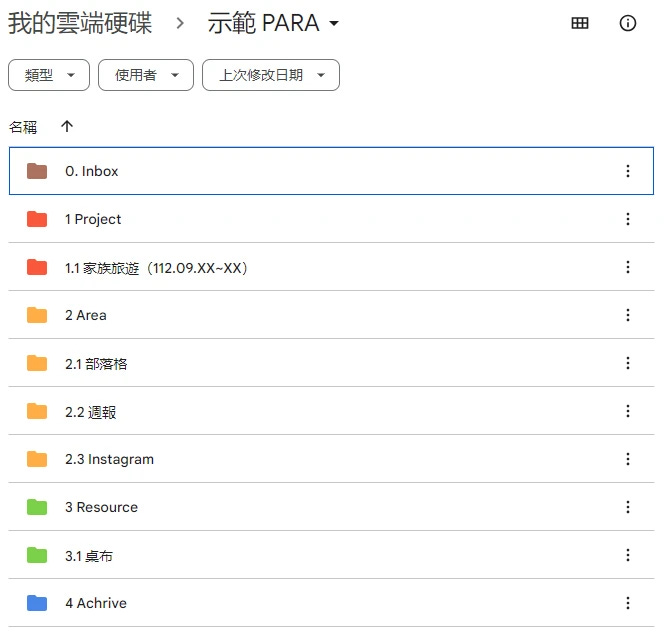This screenshot has width=668, height=635.
Task: Open the 類型 filter dropdown
Action: [x=49, y=75]
